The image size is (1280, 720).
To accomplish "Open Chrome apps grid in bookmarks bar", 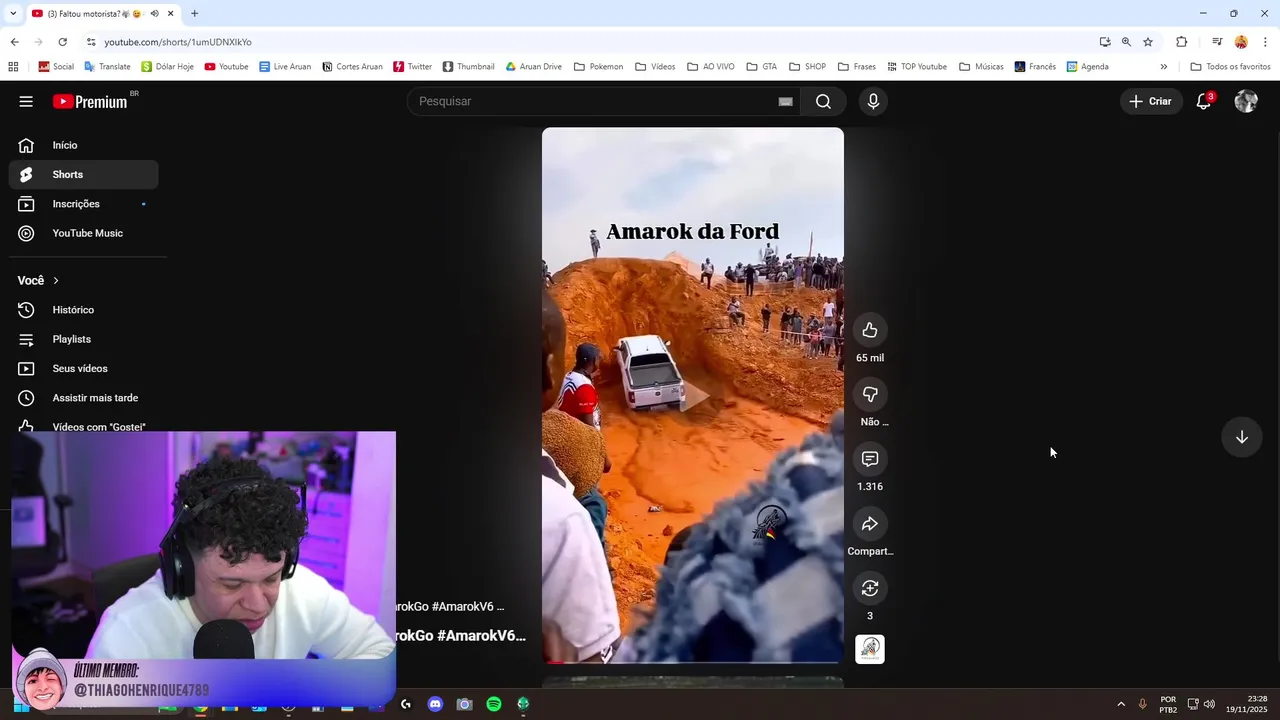I will point(13,67).
